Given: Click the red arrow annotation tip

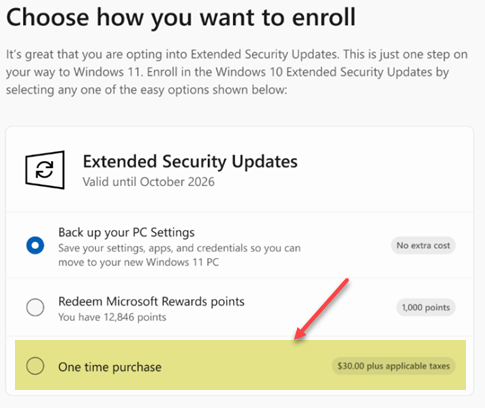Looking at the screenshot, I should coord(297,338).
